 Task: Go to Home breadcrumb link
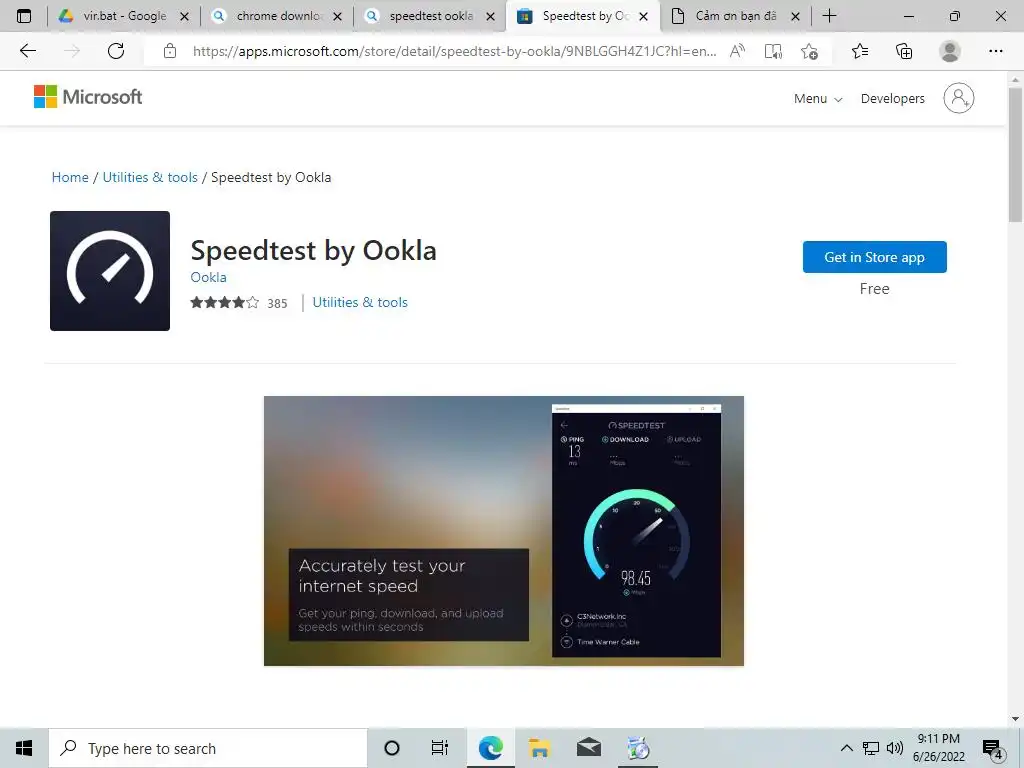click(x=70, y=178)
